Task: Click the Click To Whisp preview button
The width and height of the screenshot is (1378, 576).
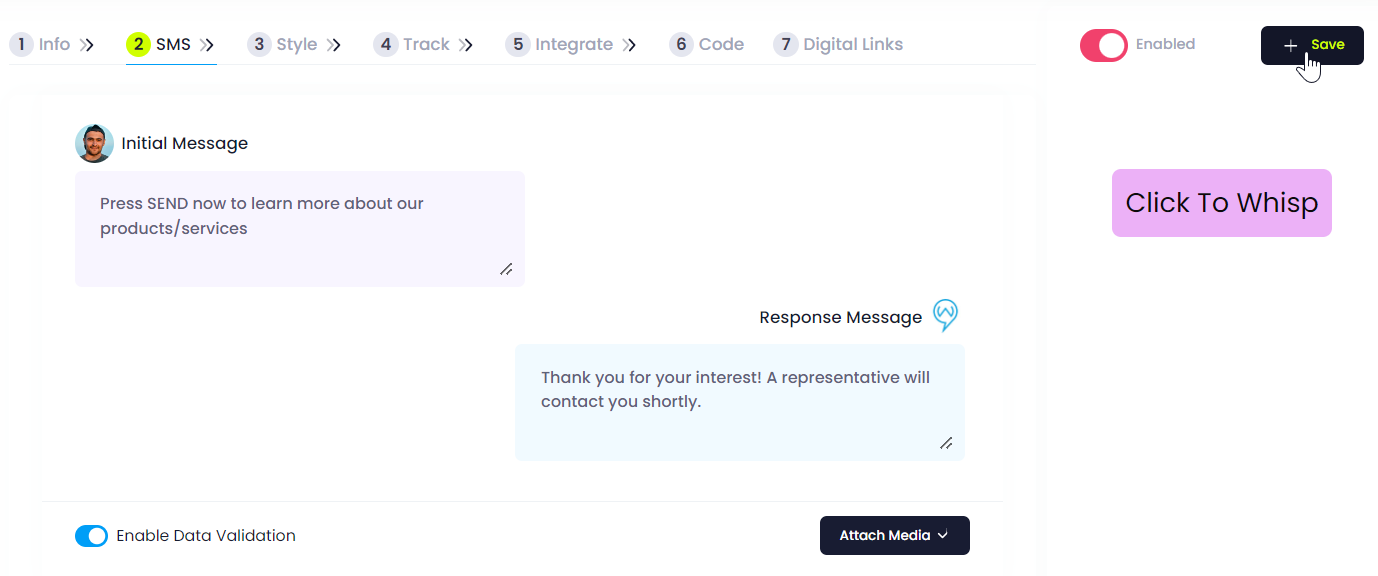Action: point(1222,203)
